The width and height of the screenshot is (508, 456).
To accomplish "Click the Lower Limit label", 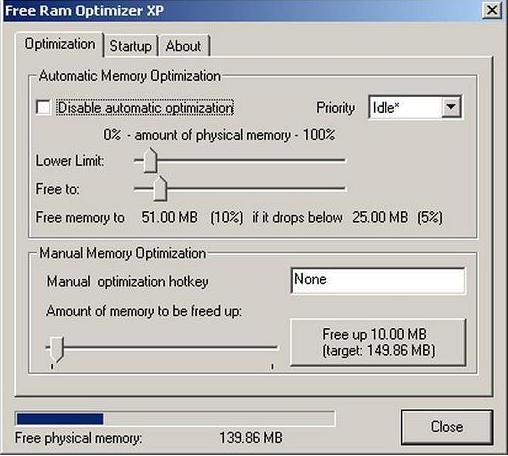I will (x=70, y=161).
